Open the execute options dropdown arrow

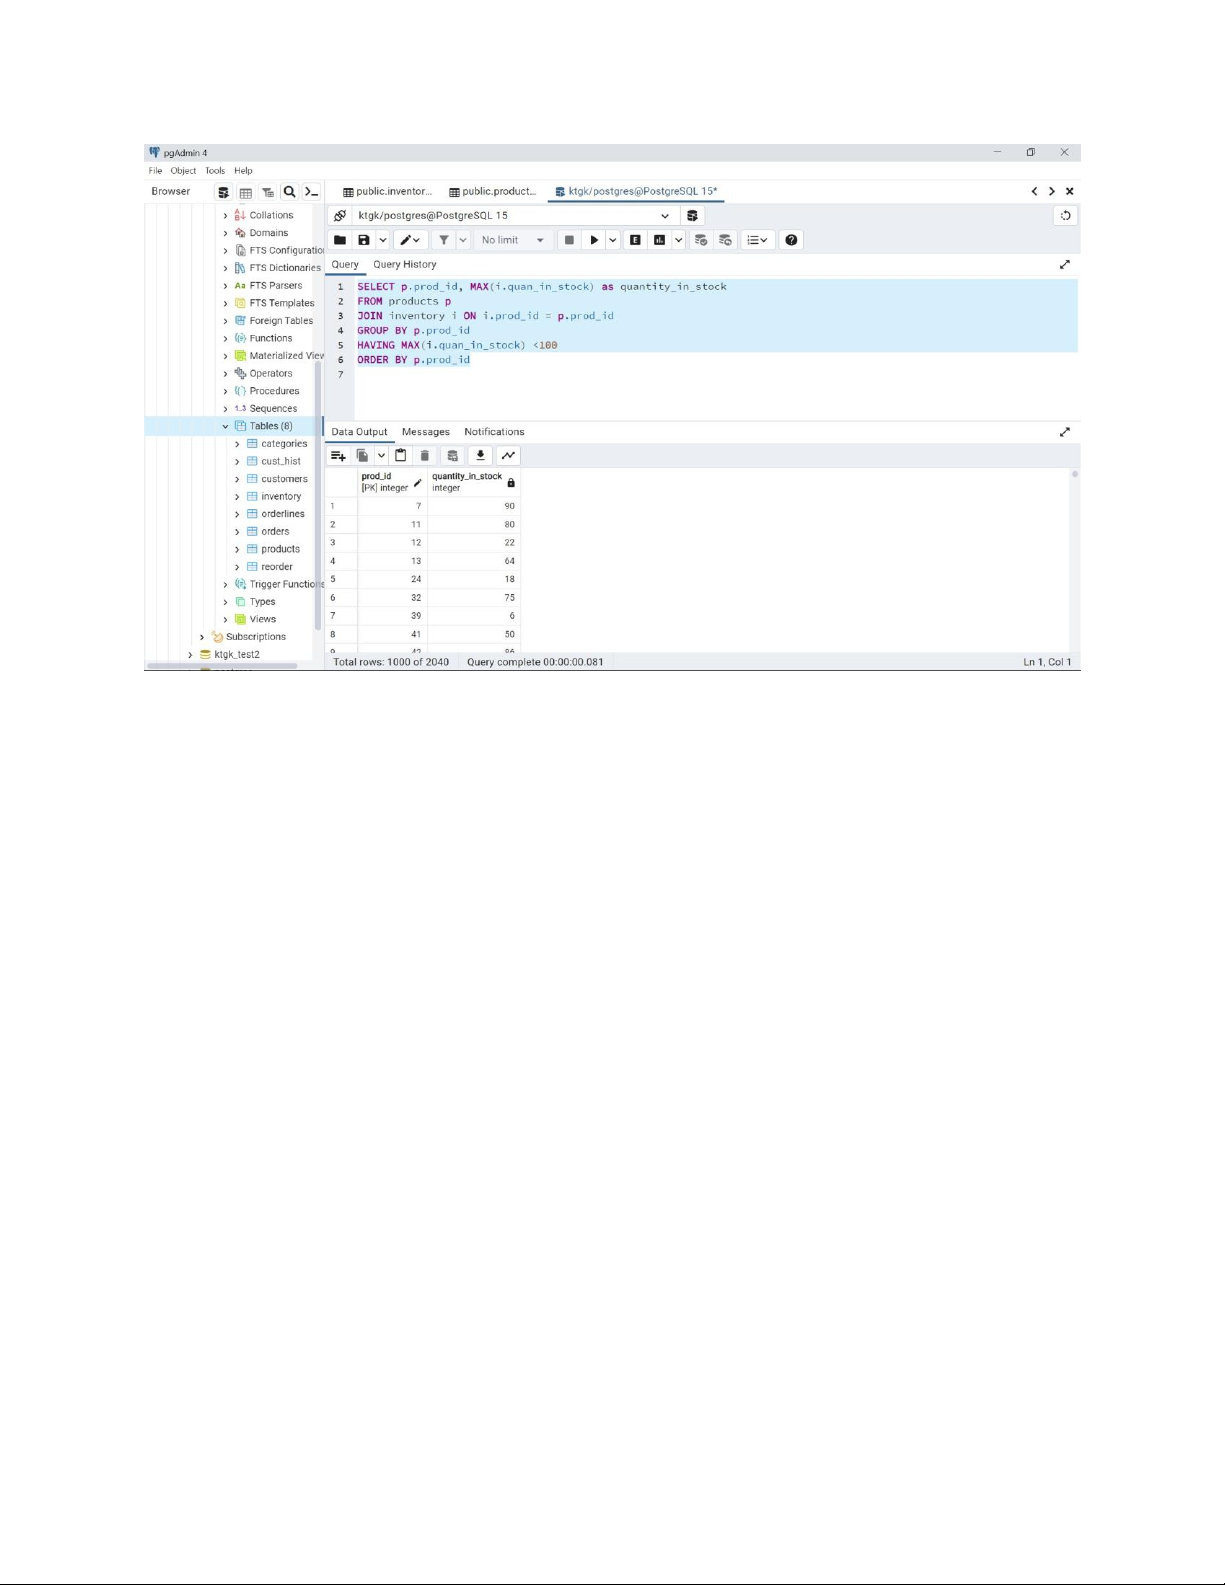(613, 240)
